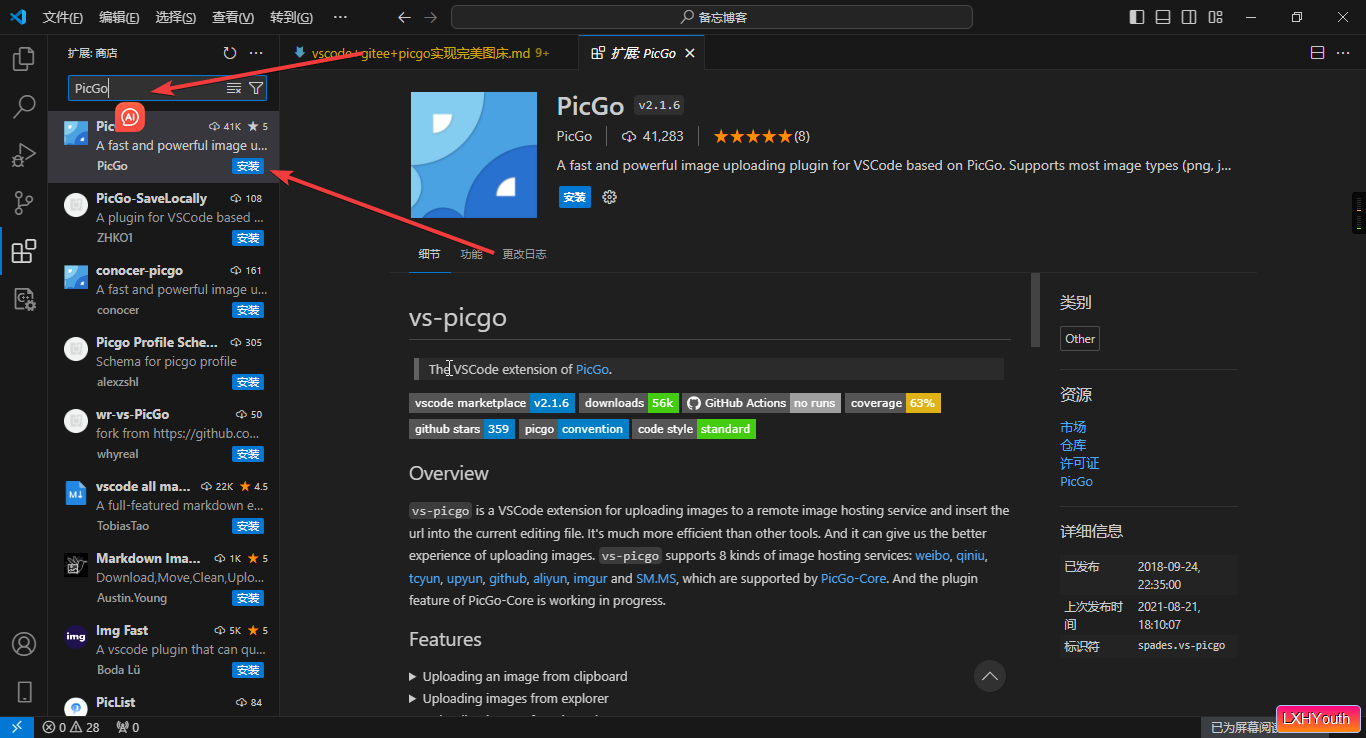Open the Explorer view
The width and height of the screenshot is (1366, 738).
click(x=24, y=59)
